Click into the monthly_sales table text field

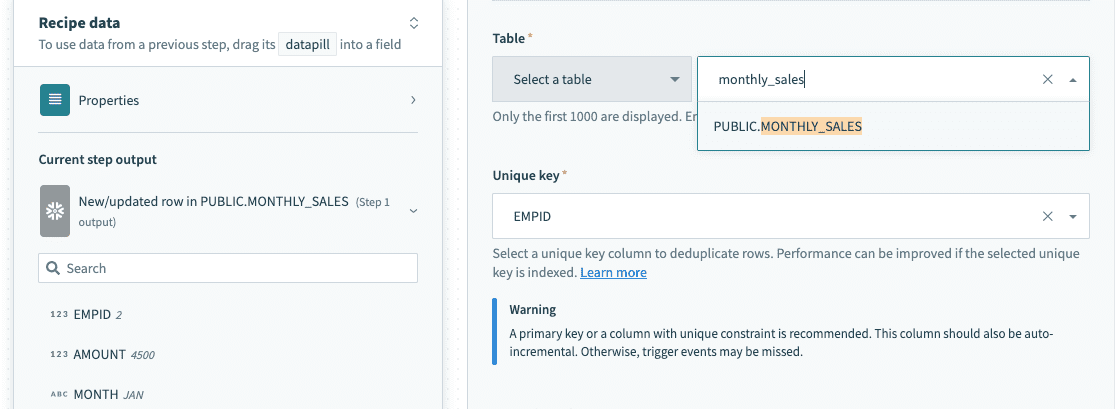coord(870,80)
